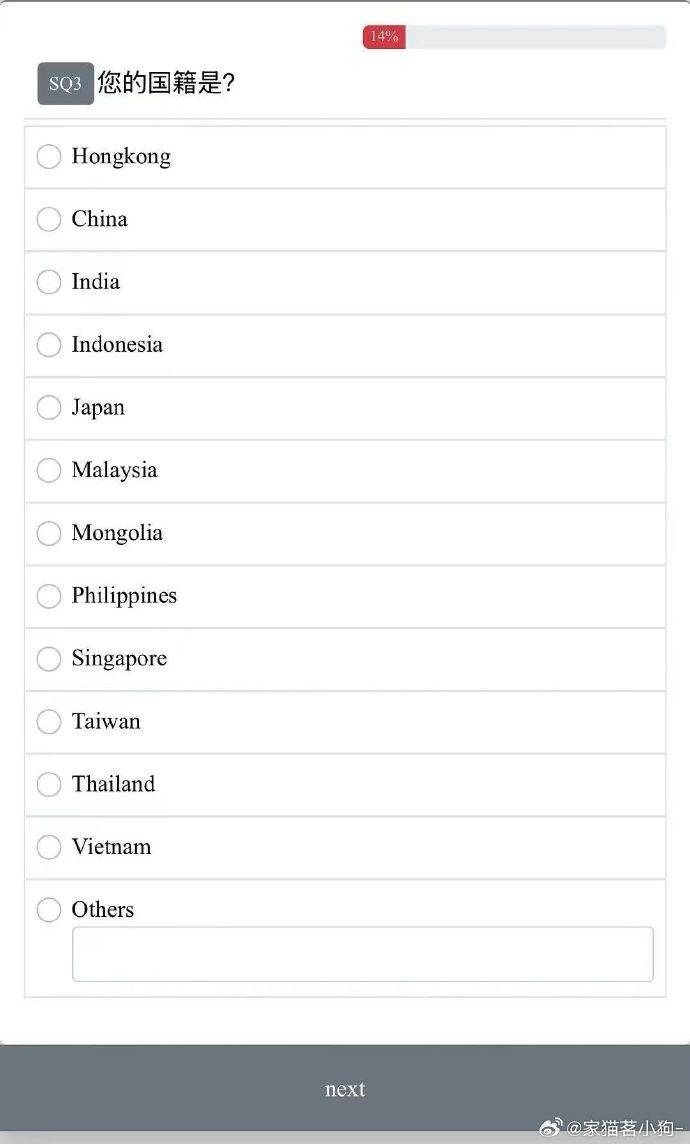Click the 14% progress bar
The height and width of the screenshot is (1144, 690).
pos(514,37)
